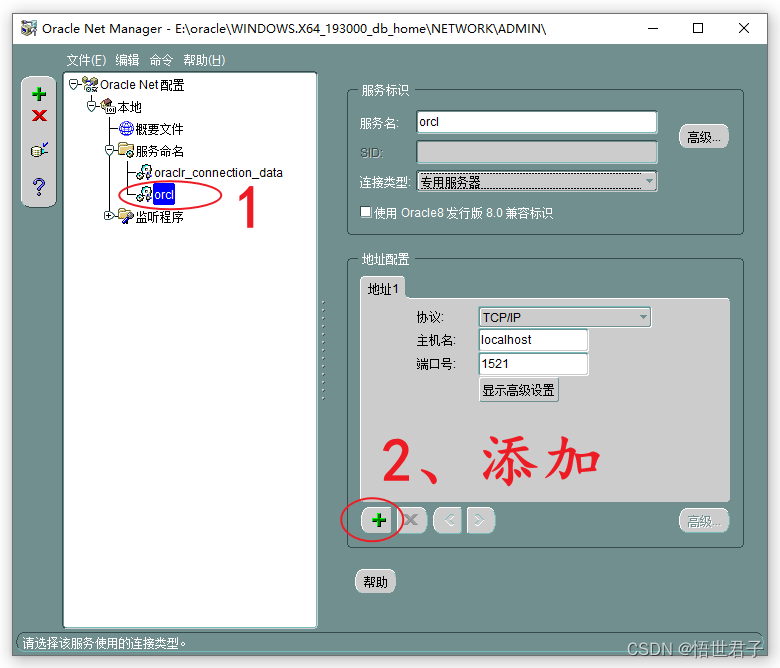
Task: Open the 连接类型 dropdown
Action: click(x=649, y=182)
